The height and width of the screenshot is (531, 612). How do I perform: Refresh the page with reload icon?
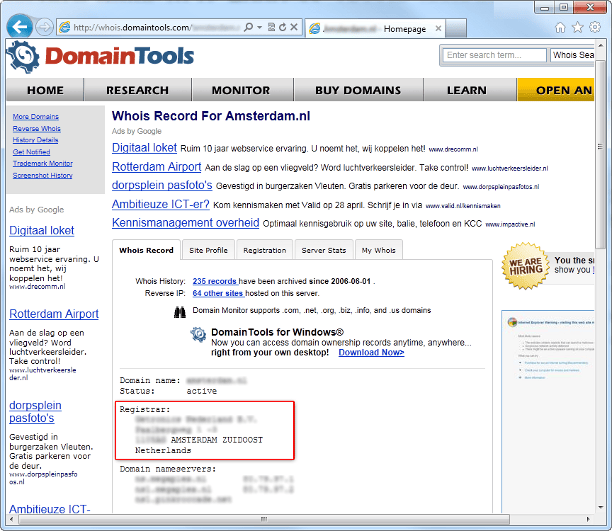[x=283, y=27]
